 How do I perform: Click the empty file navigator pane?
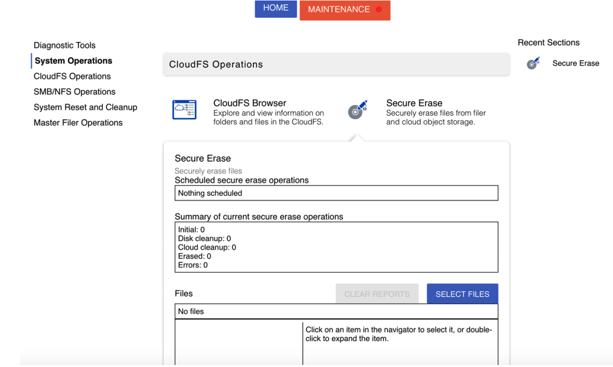(x=238, y=343)
